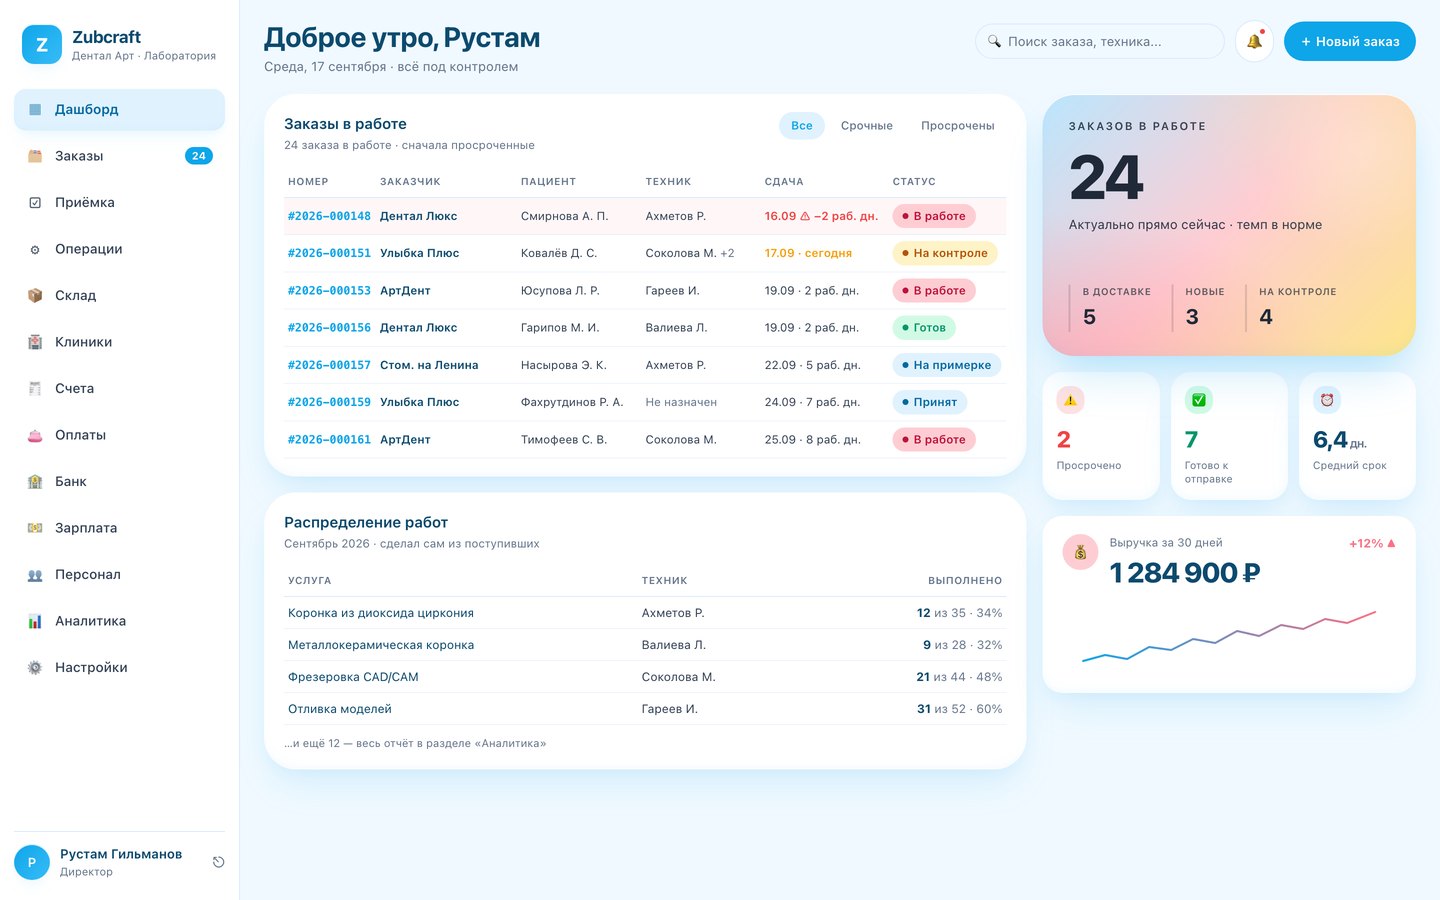
Task: Open Счета via its document icon
Action: 35,388
